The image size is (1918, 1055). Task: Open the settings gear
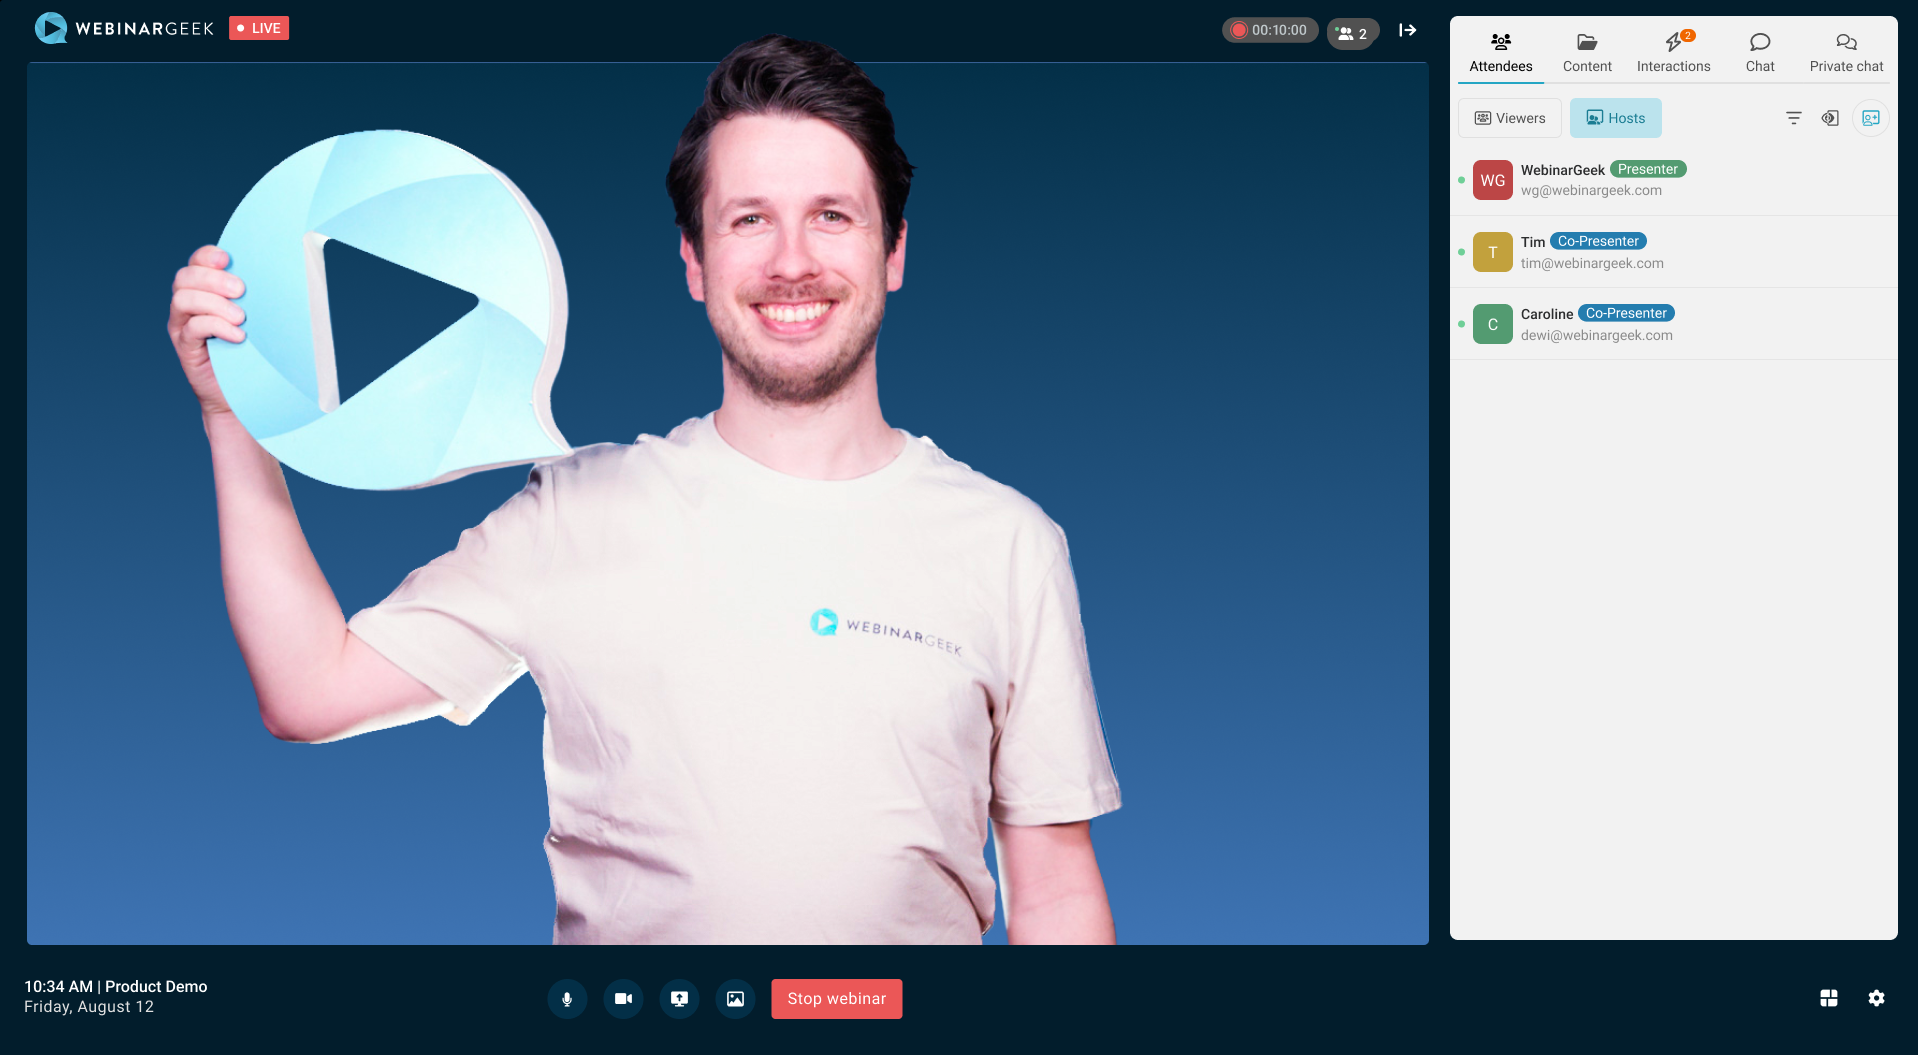[1876, 998]
